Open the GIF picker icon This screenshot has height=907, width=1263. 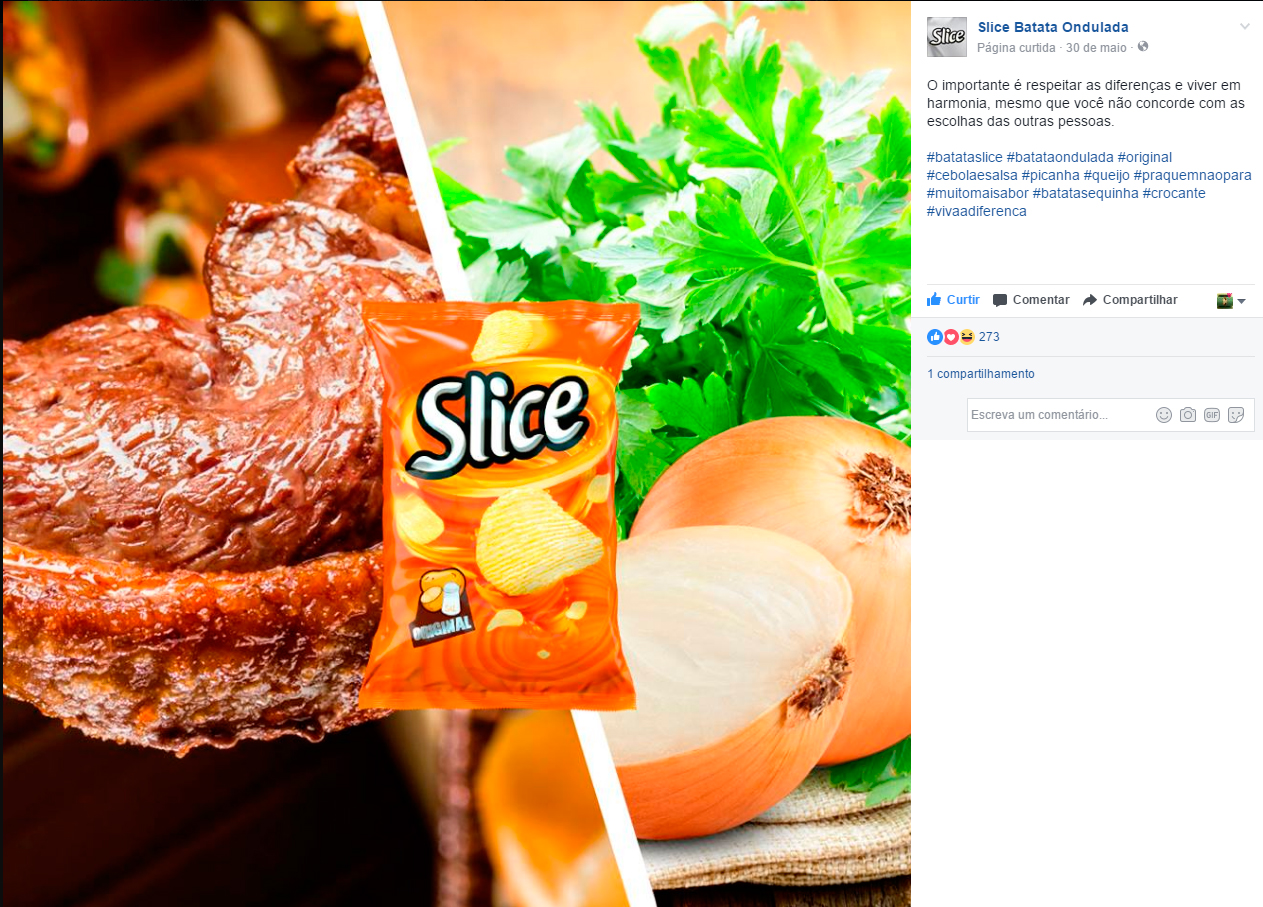(1212, 415)
